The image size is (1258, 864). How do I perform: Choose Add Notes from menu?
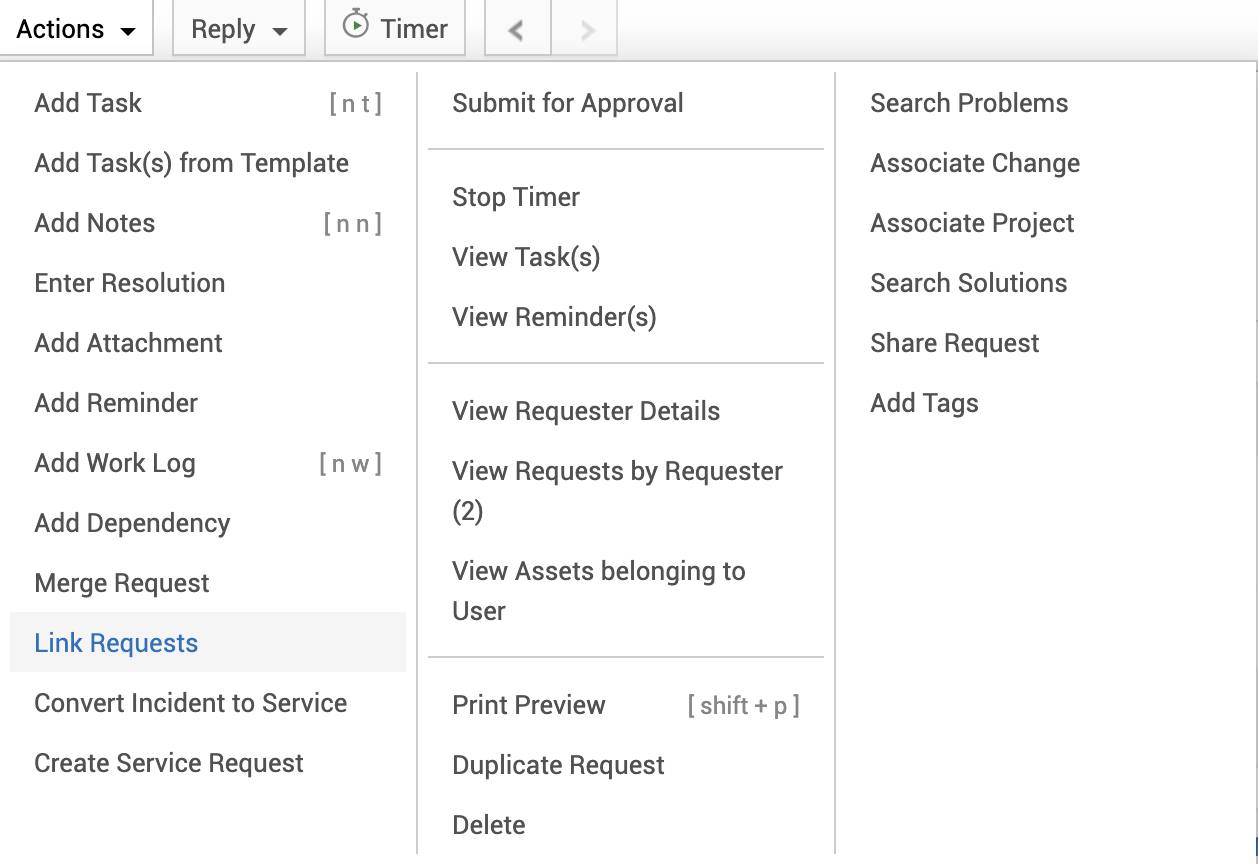point(95,223)
